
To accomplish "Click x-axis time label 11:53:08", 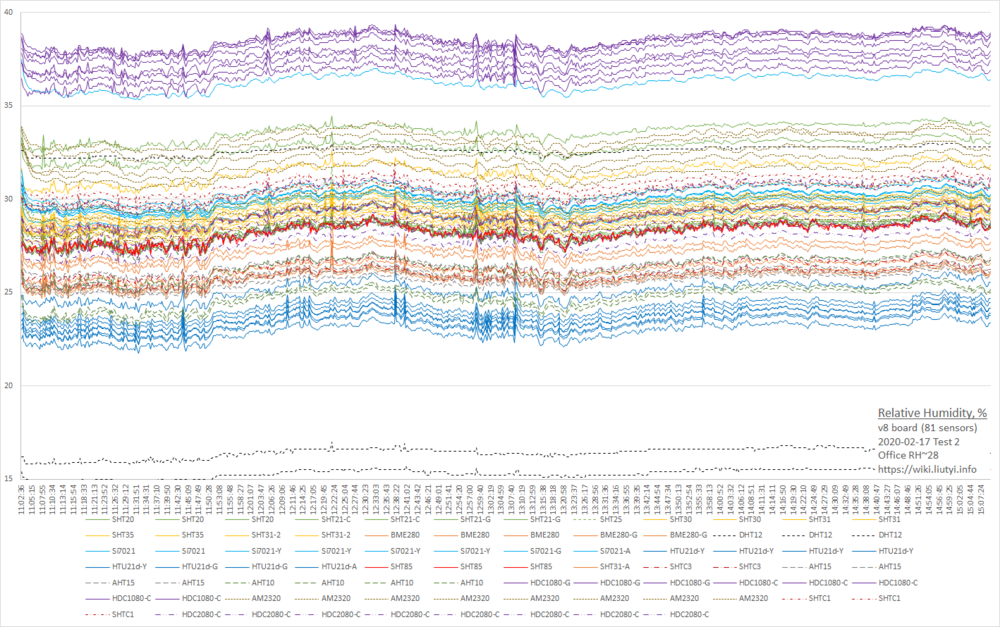I will pos(219,499).
